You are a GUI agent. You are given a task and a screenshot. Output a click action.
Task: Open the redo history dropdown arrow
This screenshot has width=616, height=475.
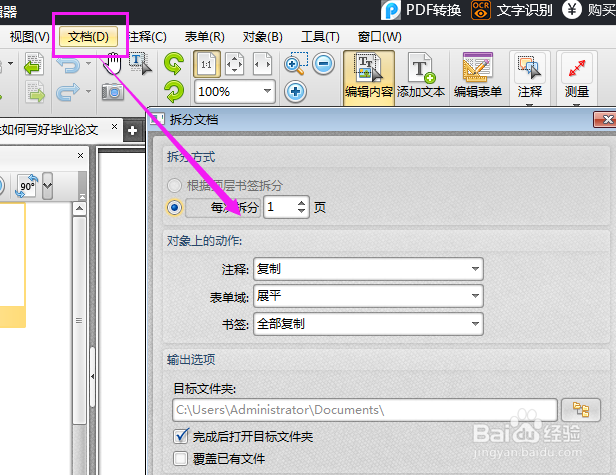[x=88, y=92]
